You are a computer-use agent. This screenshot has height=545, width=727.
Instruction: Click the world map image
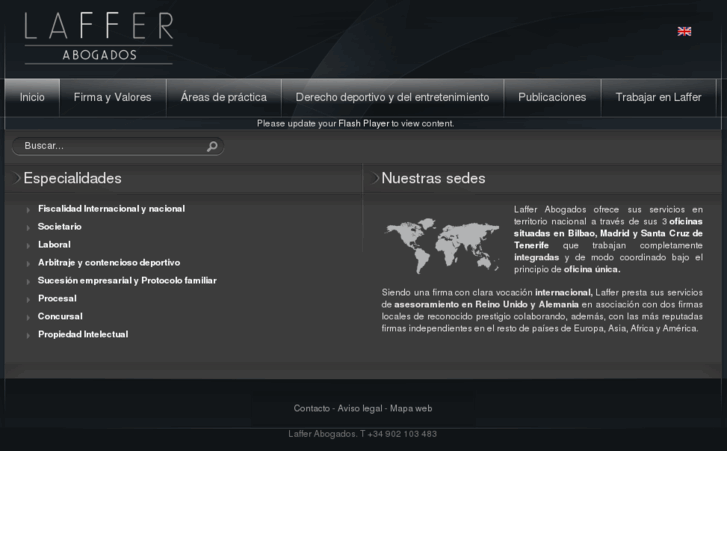442,245
